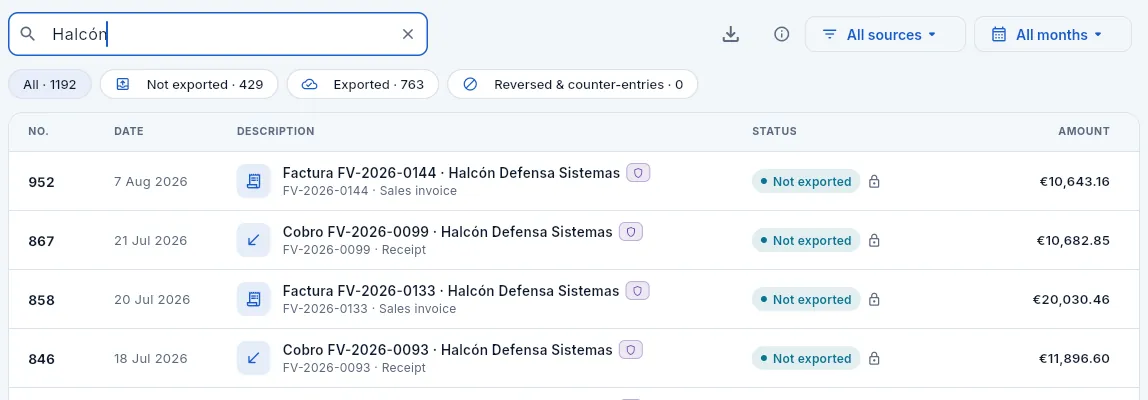
Task: Click entry number 952
Action: pyautogui.click(x=41, y=182)
